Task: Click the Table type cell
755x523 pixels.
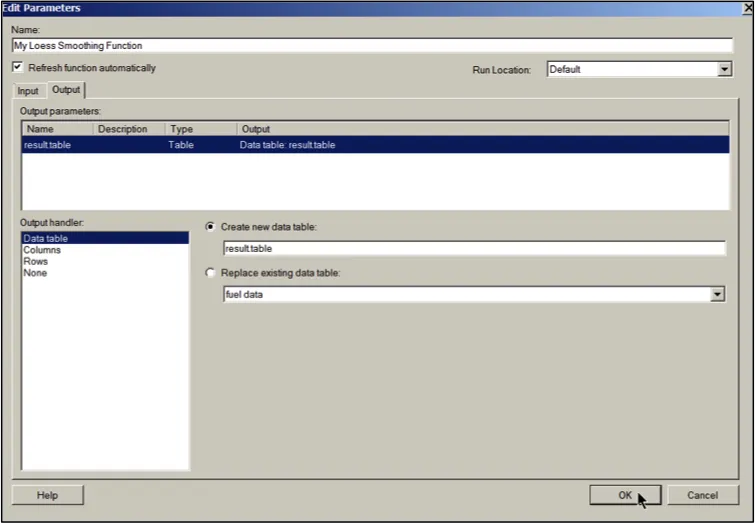Action: click(x=181, y=144)
